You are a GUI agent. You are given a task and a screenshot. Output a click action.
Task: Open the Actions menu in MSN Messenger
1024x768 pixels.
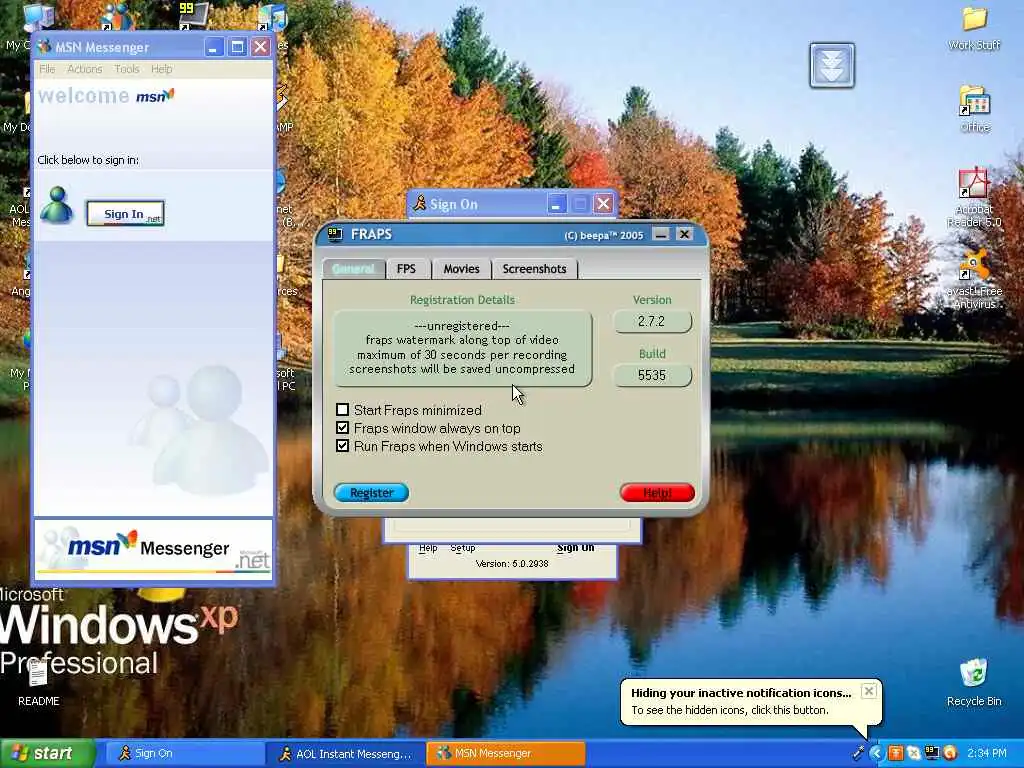click(x=85, y=69)
